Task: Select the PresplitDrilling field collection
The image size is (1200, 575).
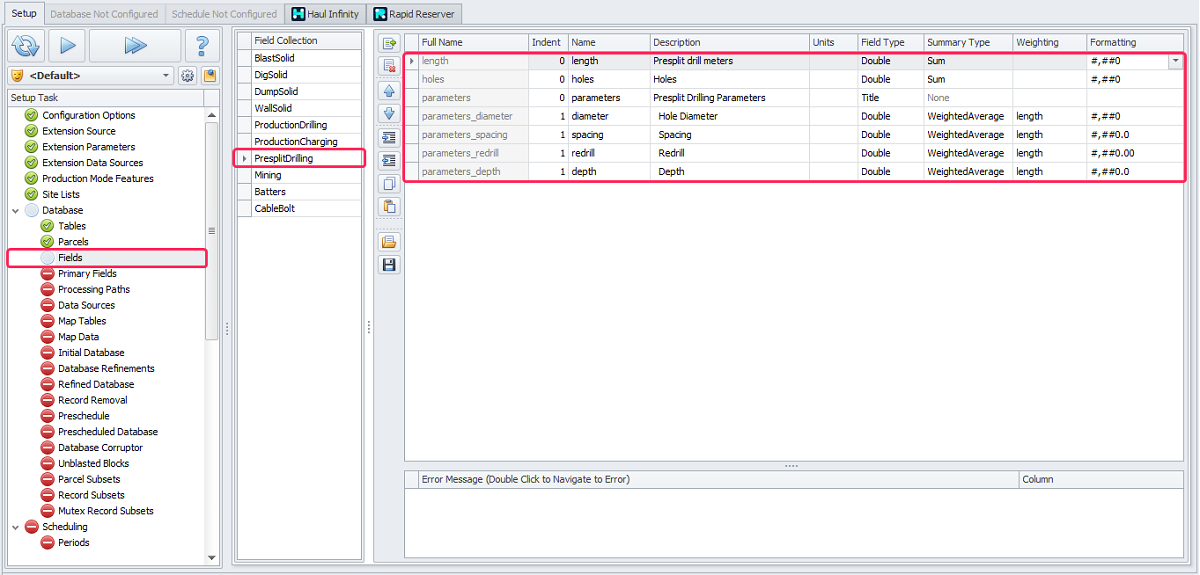Action: pos(306,159)
